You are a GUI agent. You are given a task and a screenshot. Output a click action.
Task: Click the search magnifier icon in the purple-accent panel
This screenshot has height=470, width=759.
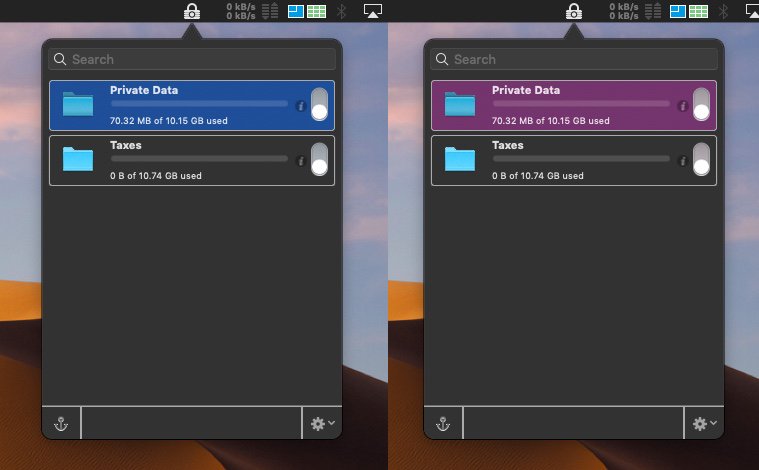click(442, 59)
